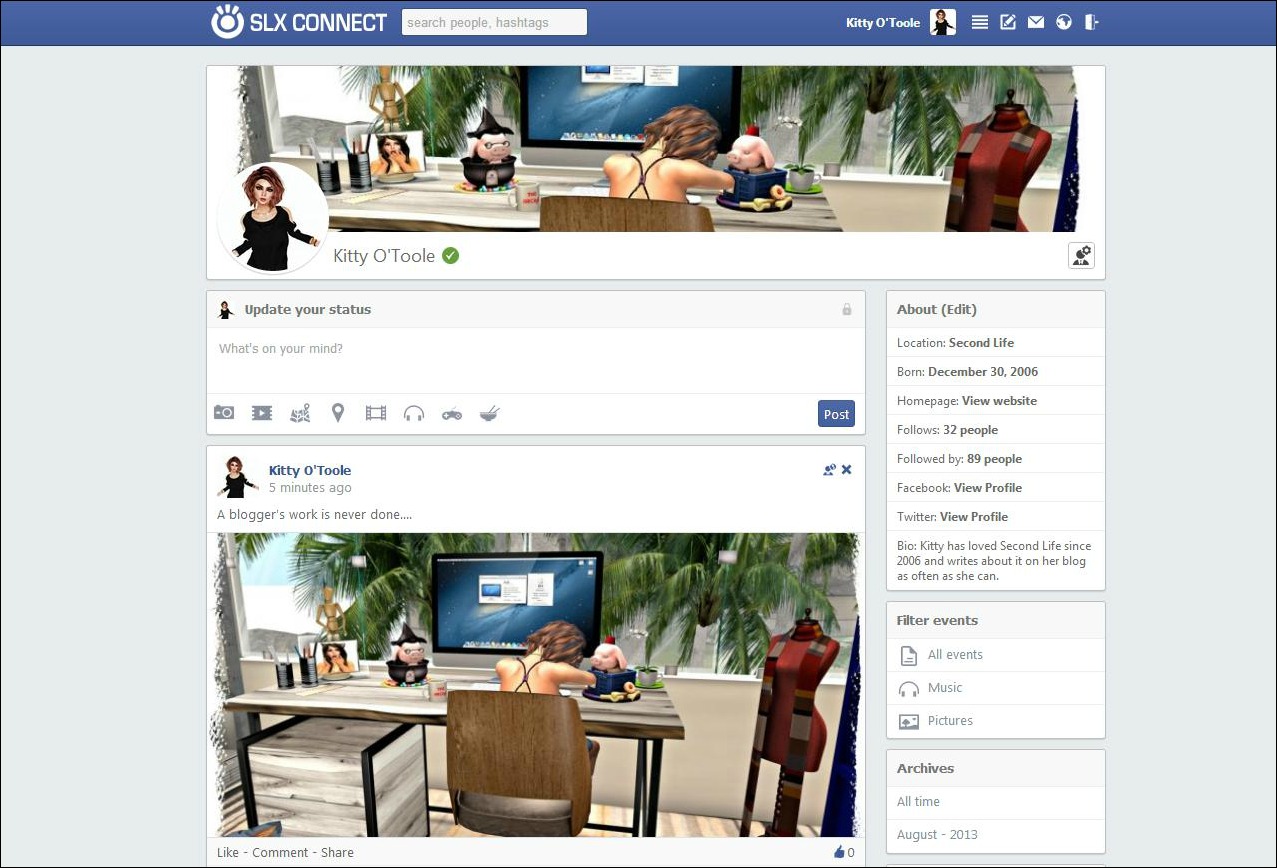Click the thumbs-up like count icon

[x=839, y=852]
